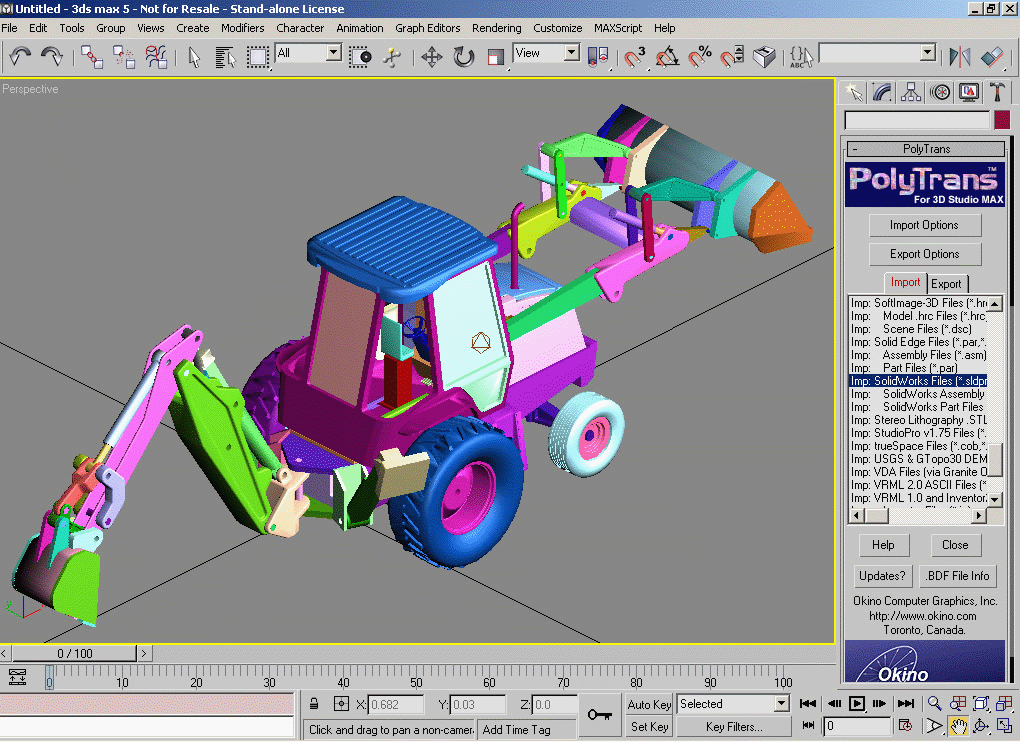Click the Align tool icon

992,57
